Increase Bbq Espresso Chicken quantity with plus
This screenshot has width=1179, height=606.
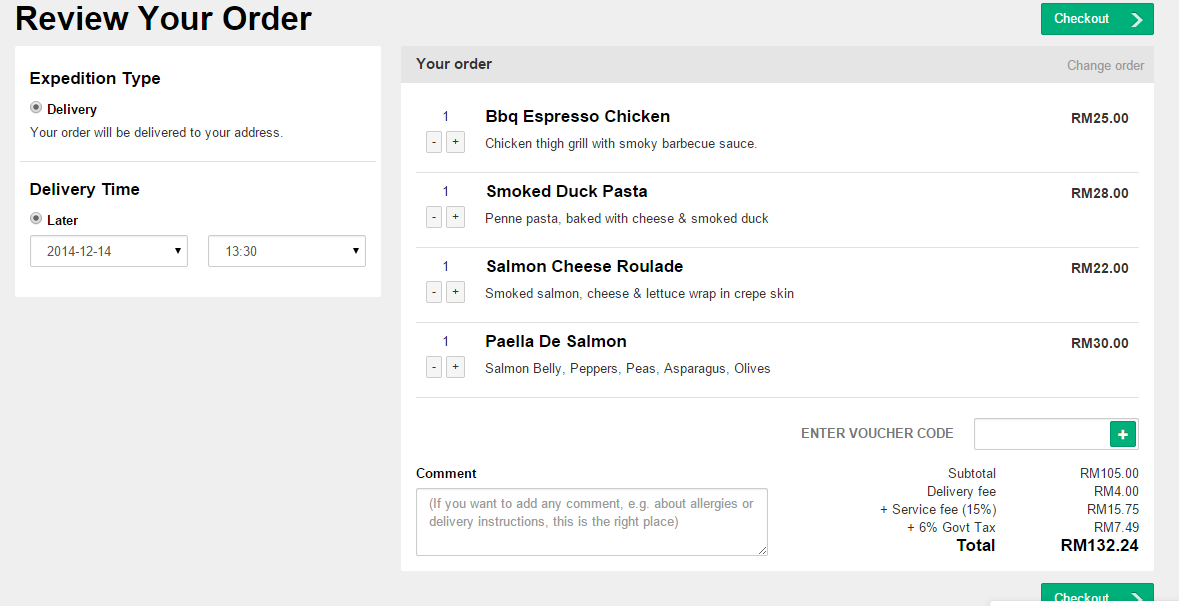[455, 142]
